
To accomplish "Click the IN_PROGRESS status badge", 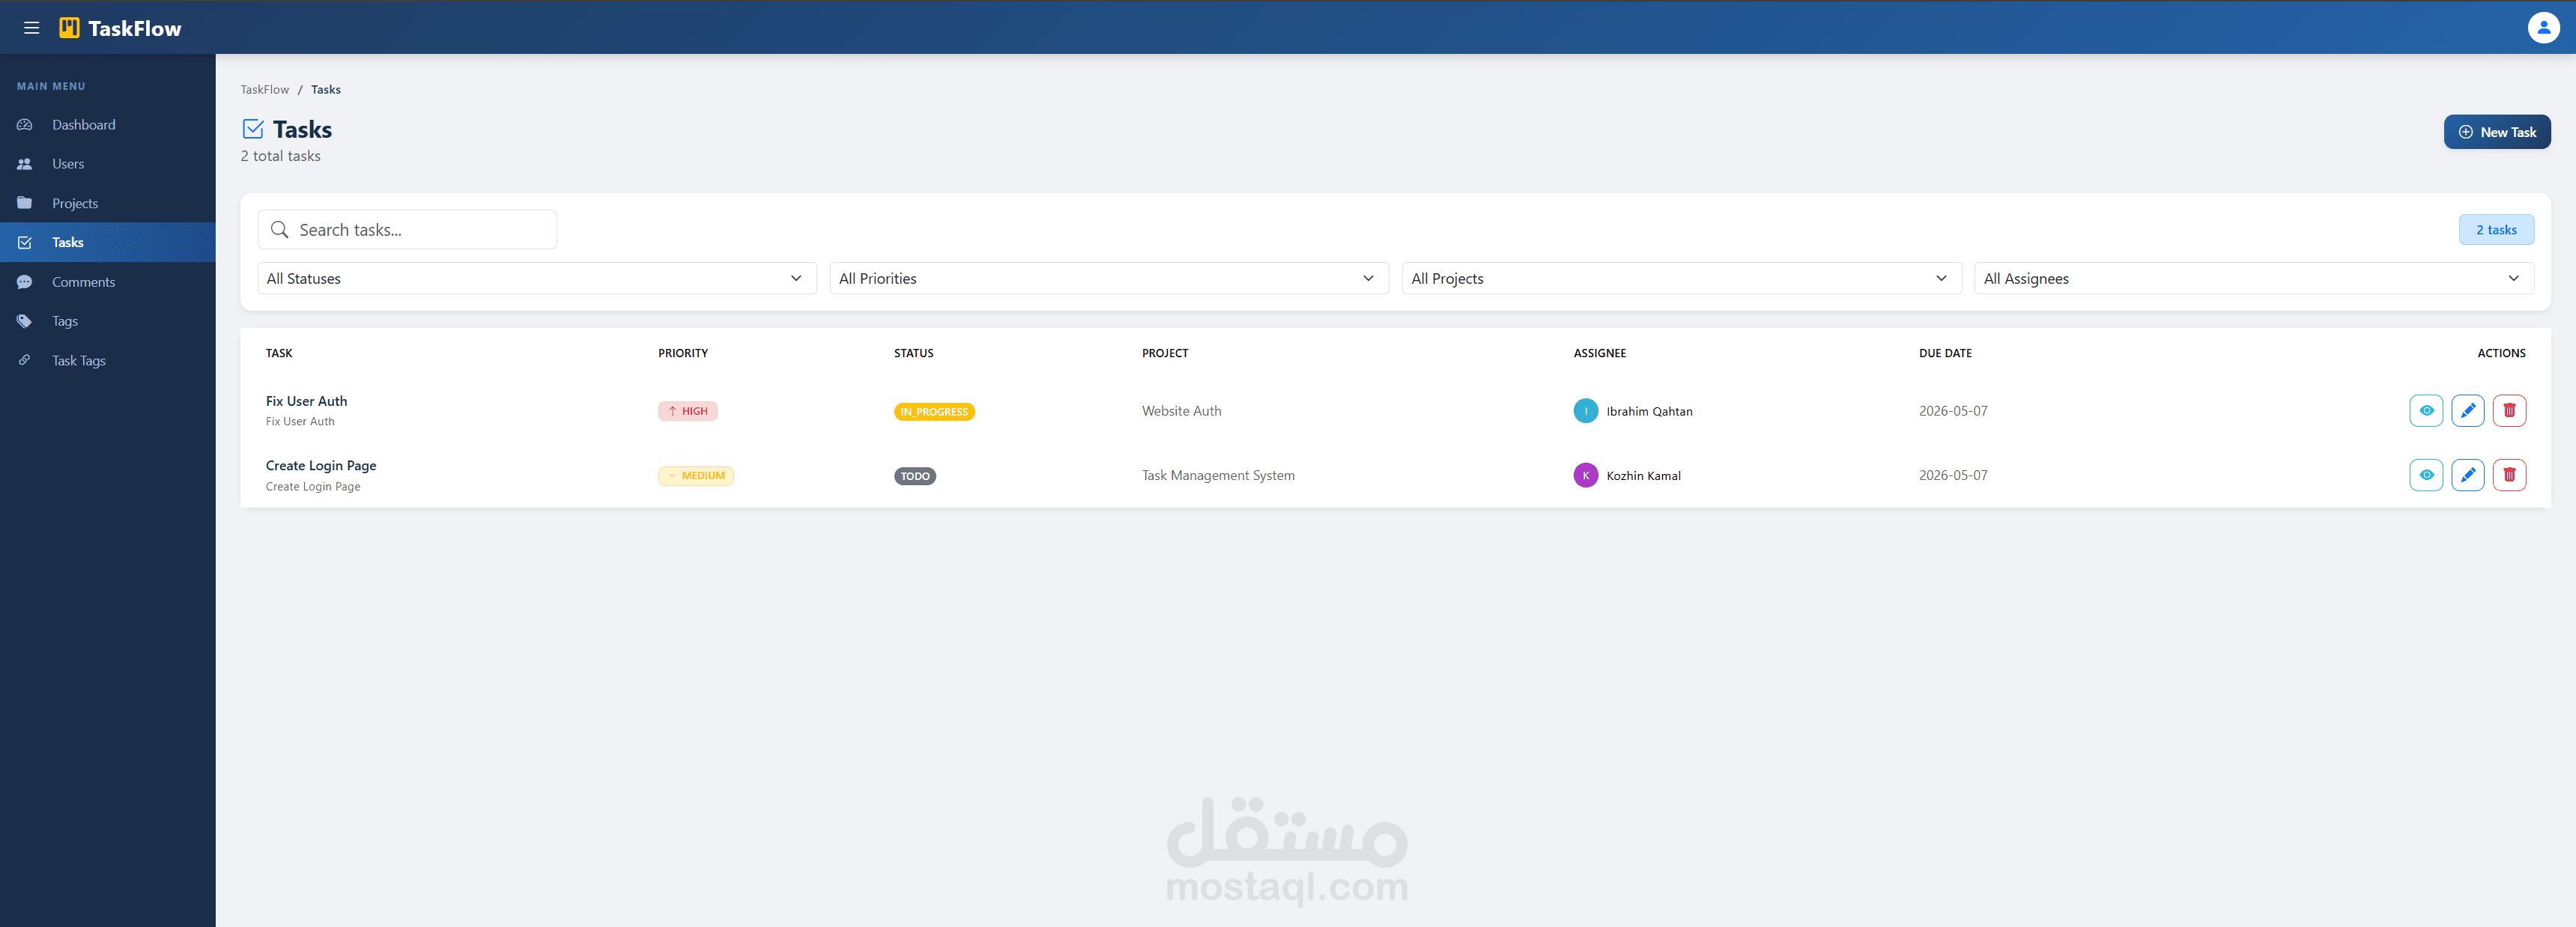I will pyautogui.click(x=934, y=412).
